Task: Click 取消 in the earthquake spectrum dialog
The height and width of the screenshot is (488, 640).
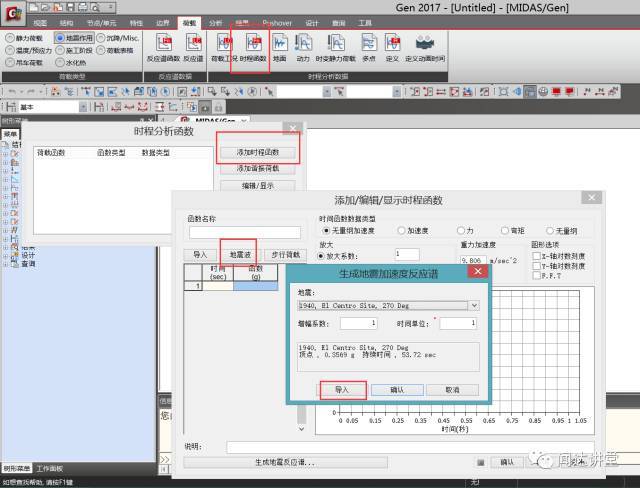Action: pyautogui.click(x=452, y=390)
